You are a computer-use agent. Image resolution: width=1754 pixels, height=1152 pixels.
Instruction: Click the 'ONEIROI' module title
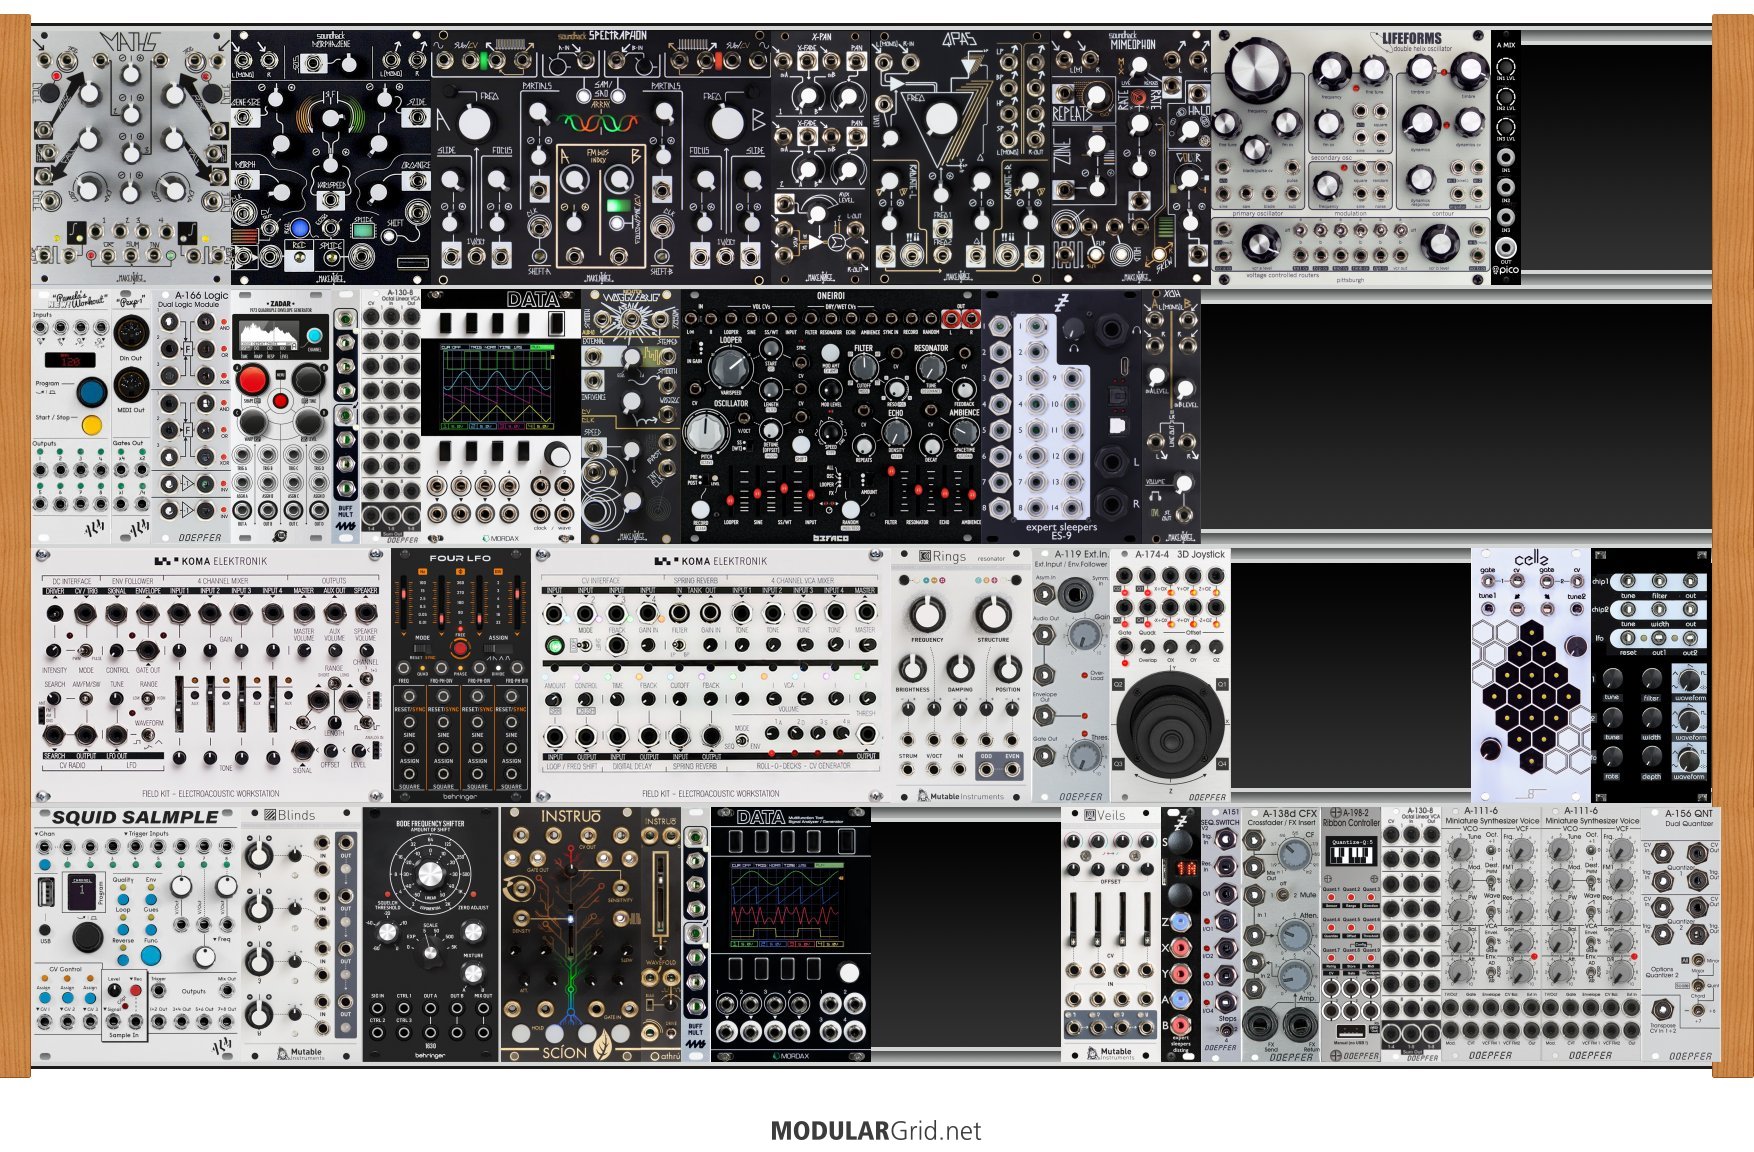(x=831, y=296)
